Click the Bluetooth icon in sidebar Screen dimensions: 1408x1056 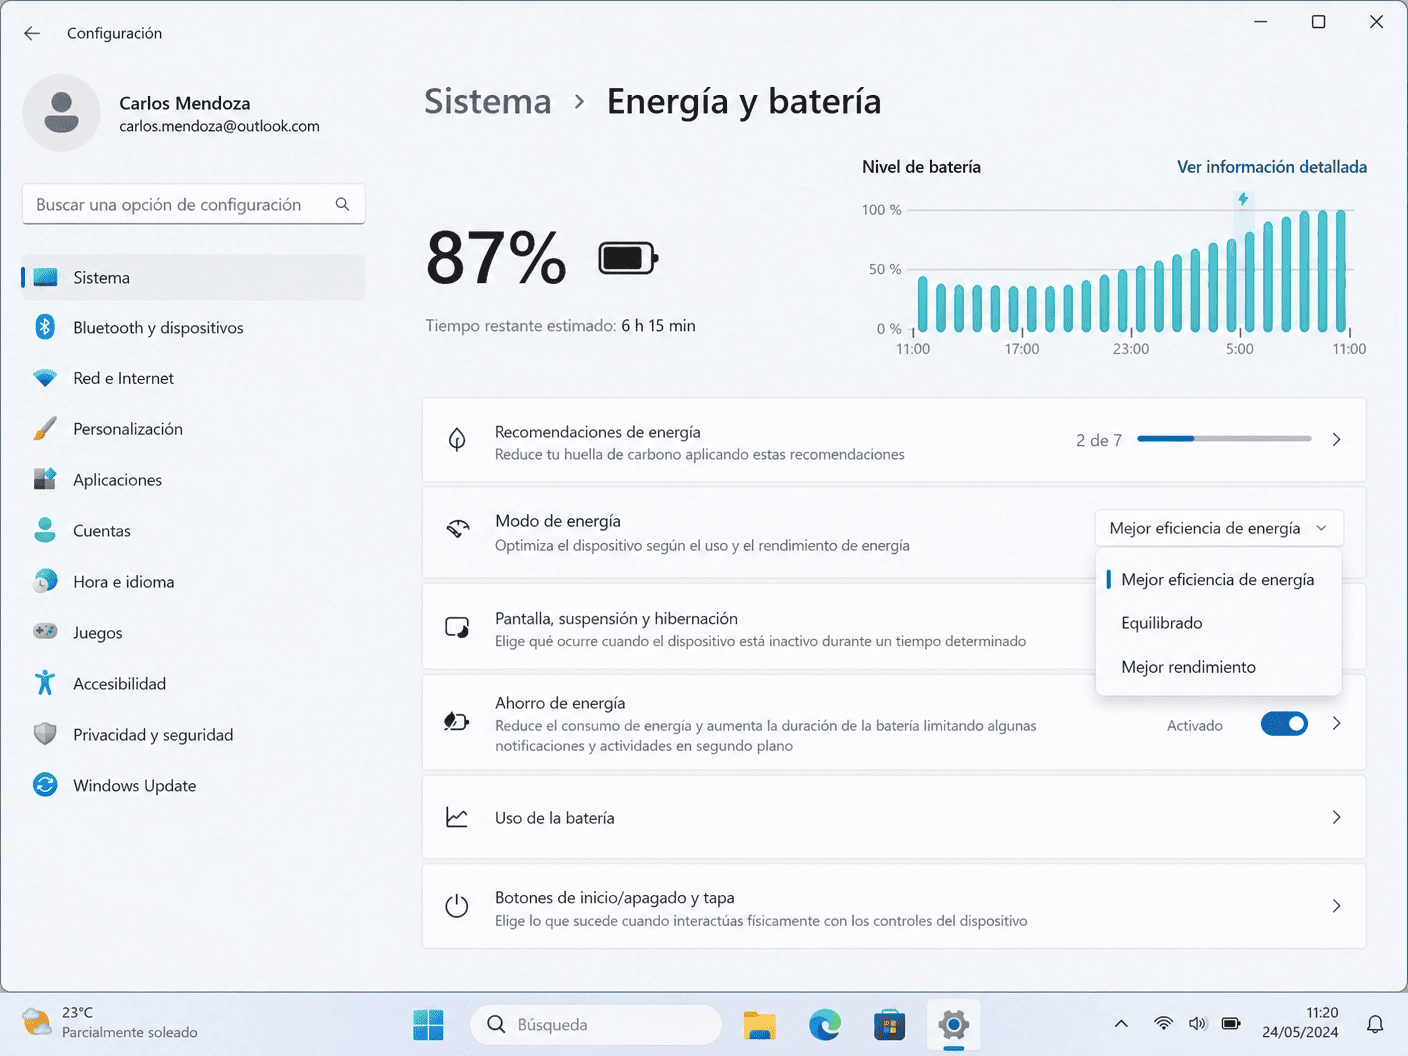[45, 327]
